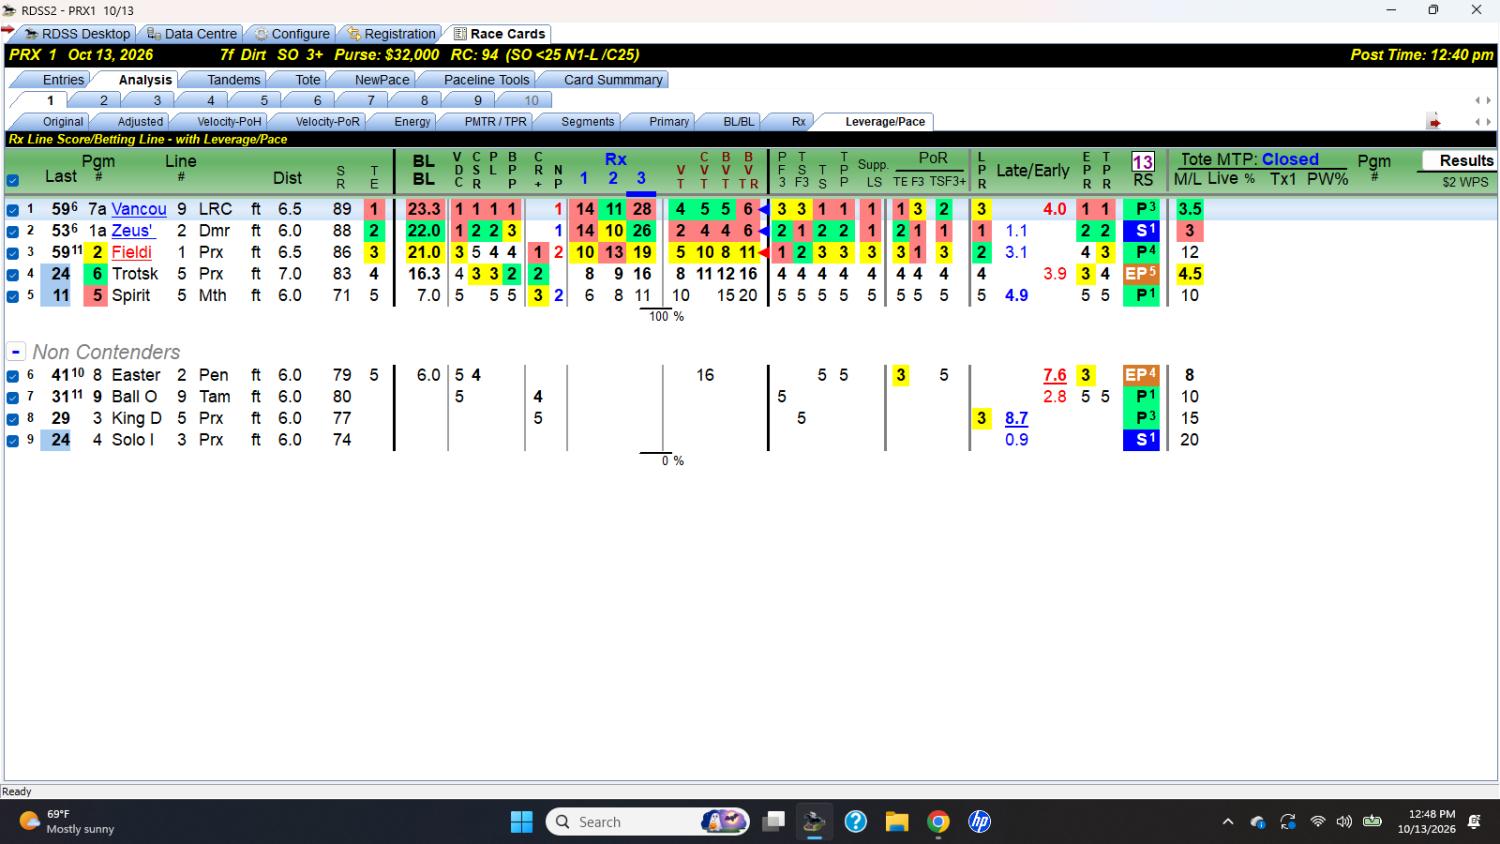Launch Google Chrome from the taskbar
Viewport: 1500px width, 844px height.
[938, 822]
